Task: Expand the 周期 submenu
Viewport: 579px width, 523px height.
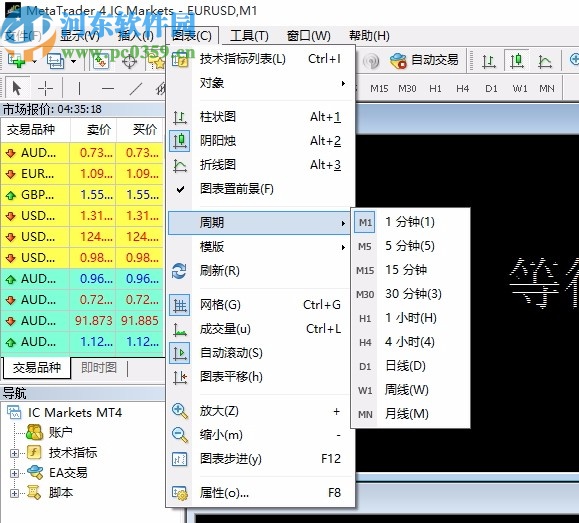Action: coord(260,223)
